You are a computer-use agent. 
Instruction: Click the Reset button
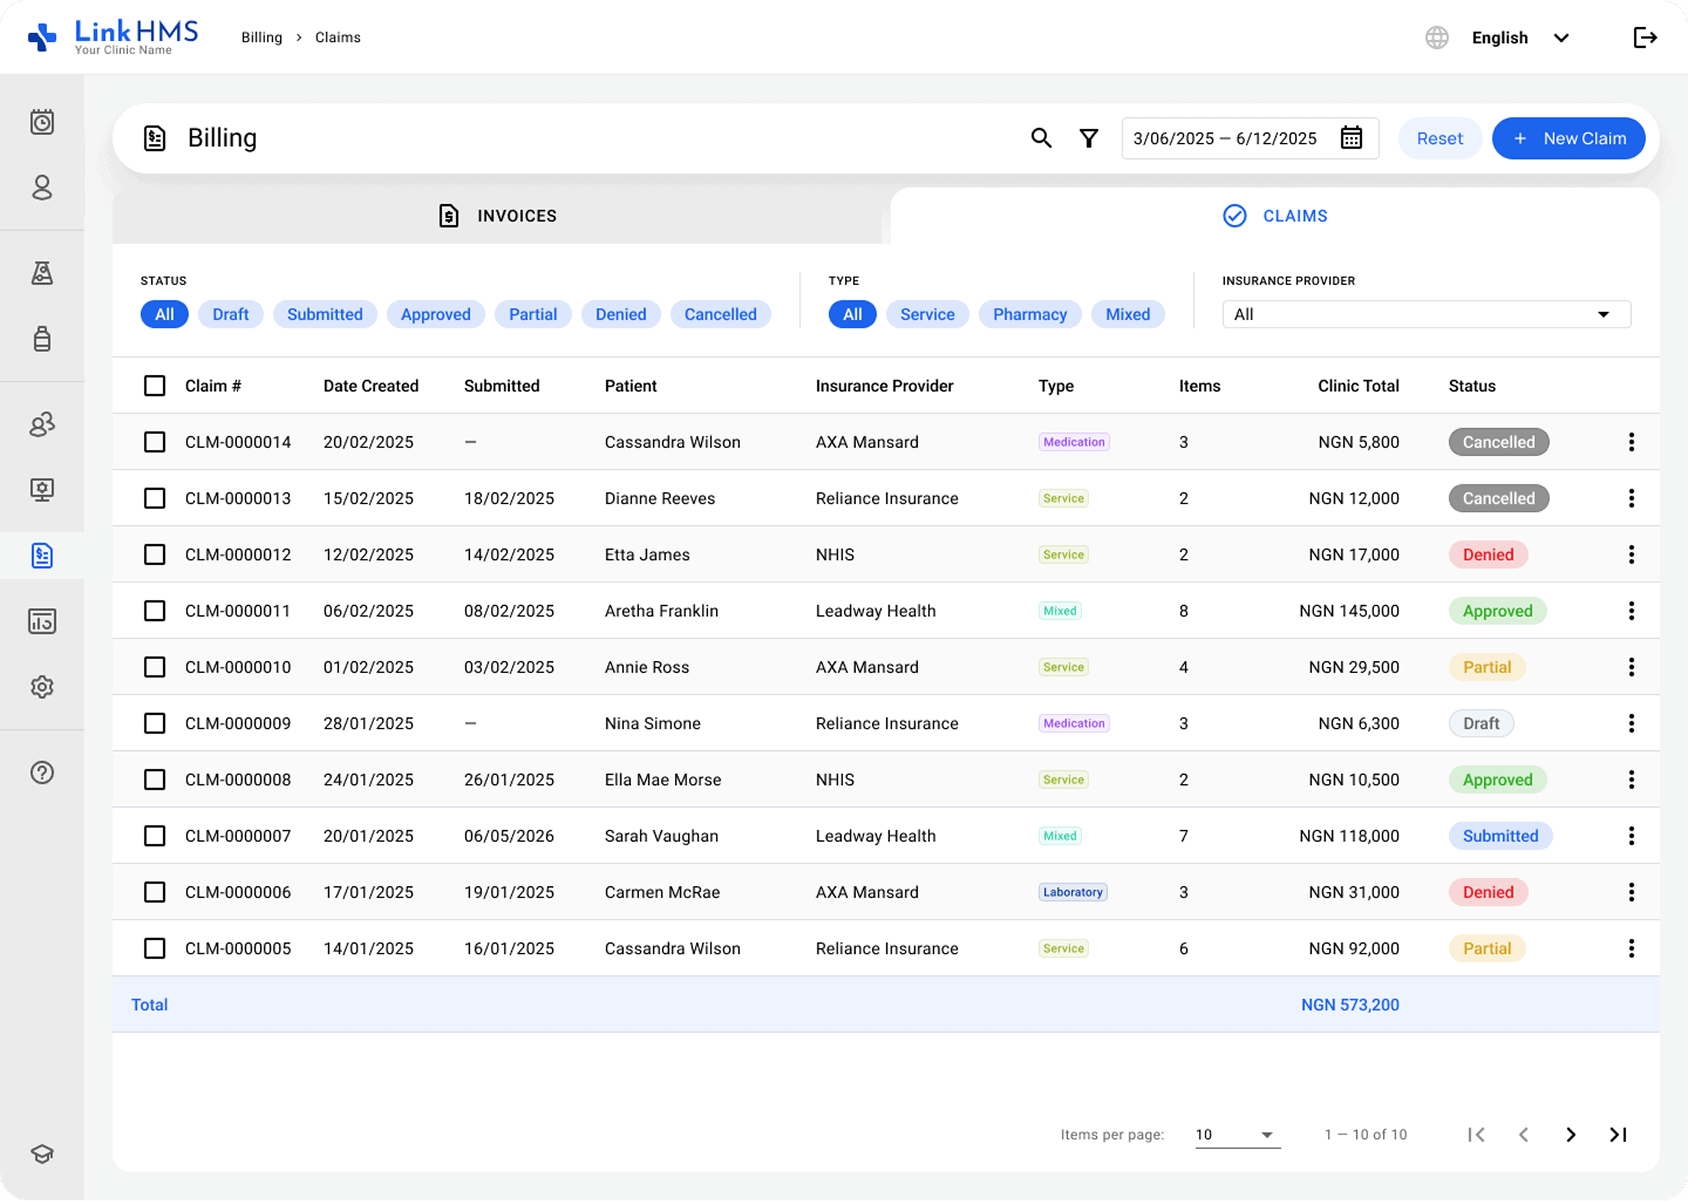coord(1440,138)
